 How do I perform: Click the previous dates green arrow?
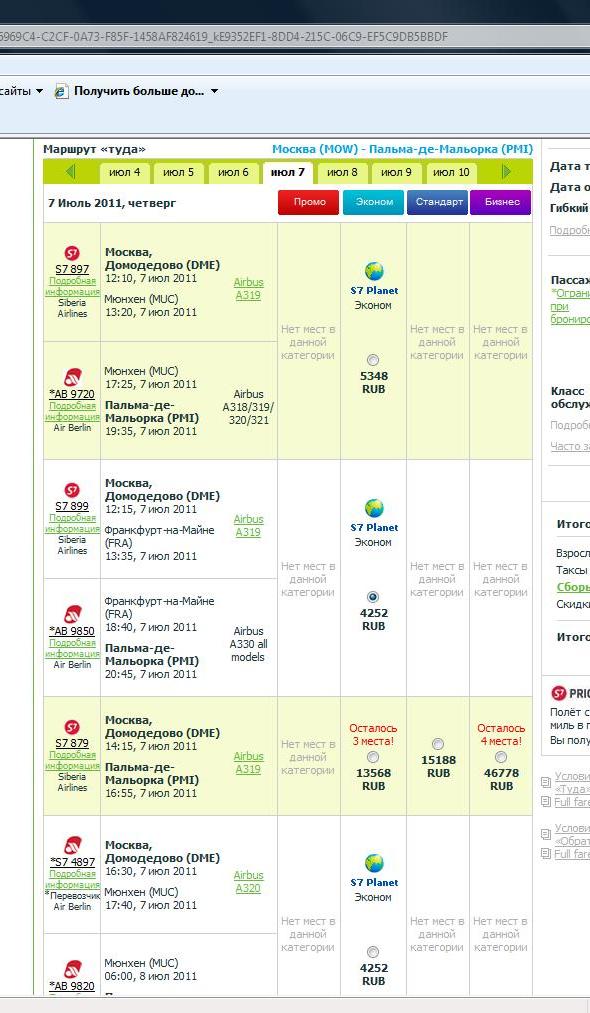[x=70, y=171]
